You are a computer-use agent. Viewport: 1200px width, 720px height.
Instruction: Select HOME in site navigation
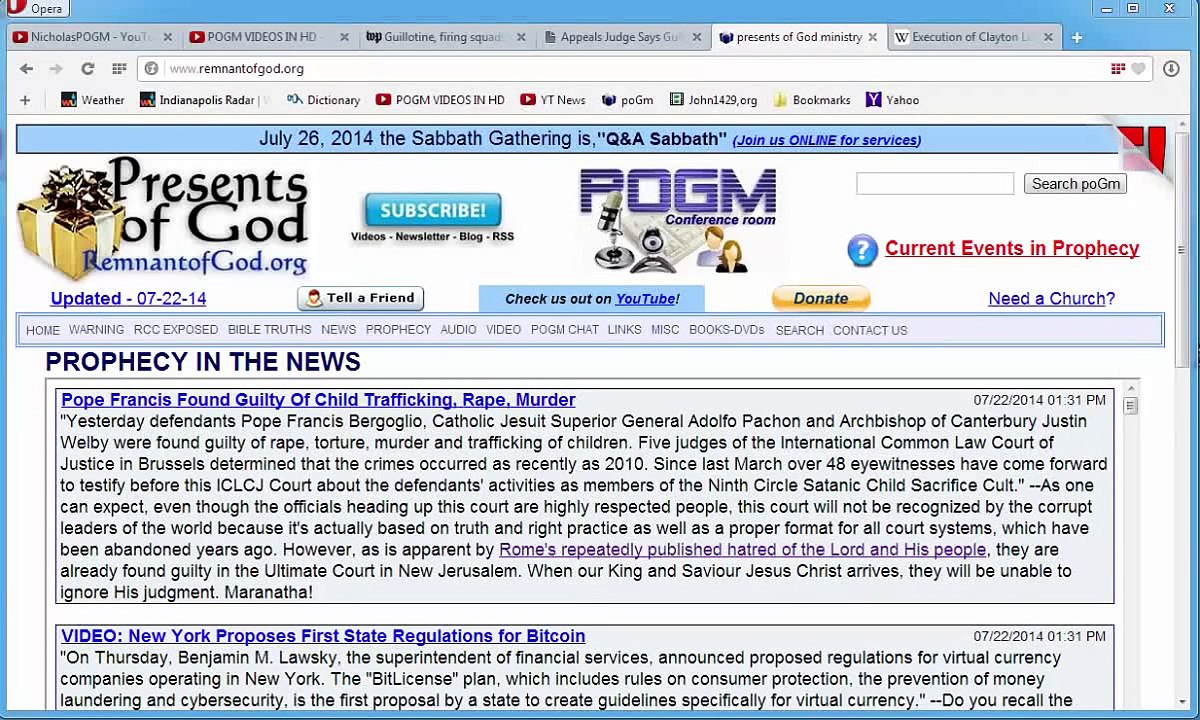(43, 330)
